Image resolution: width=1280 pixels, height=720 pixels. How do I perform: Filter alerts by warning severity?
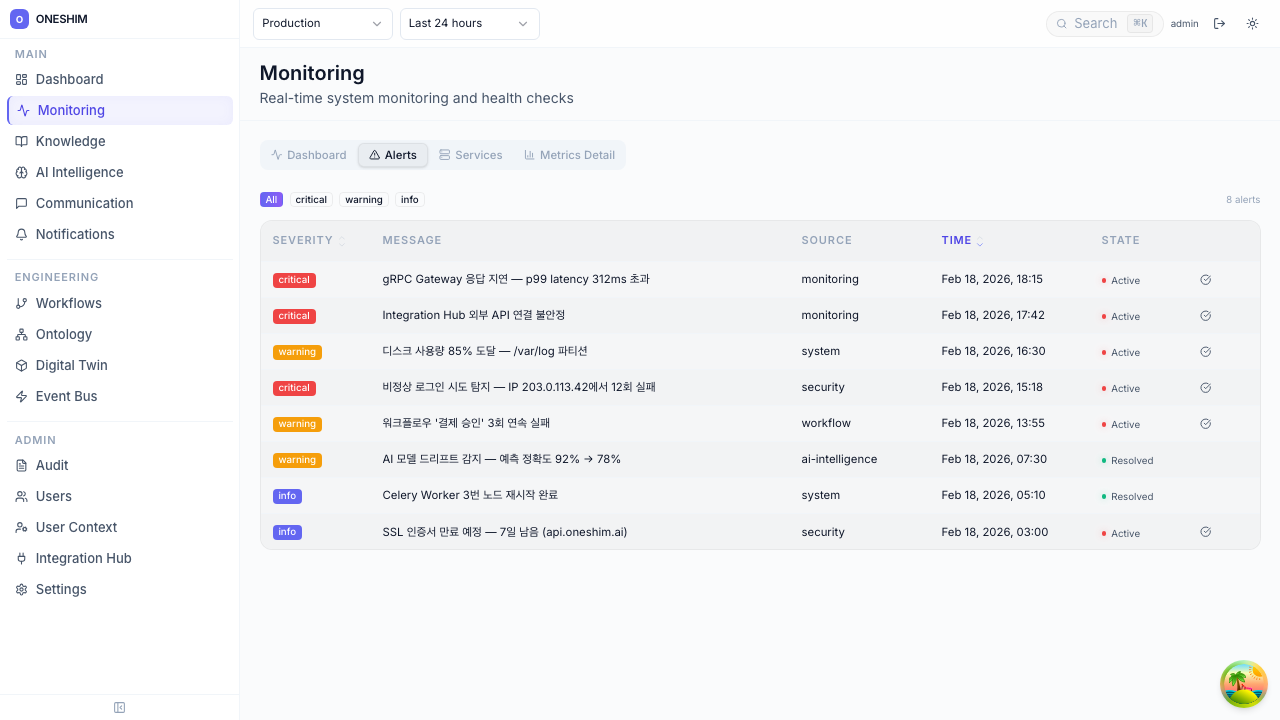pos(364,200)
